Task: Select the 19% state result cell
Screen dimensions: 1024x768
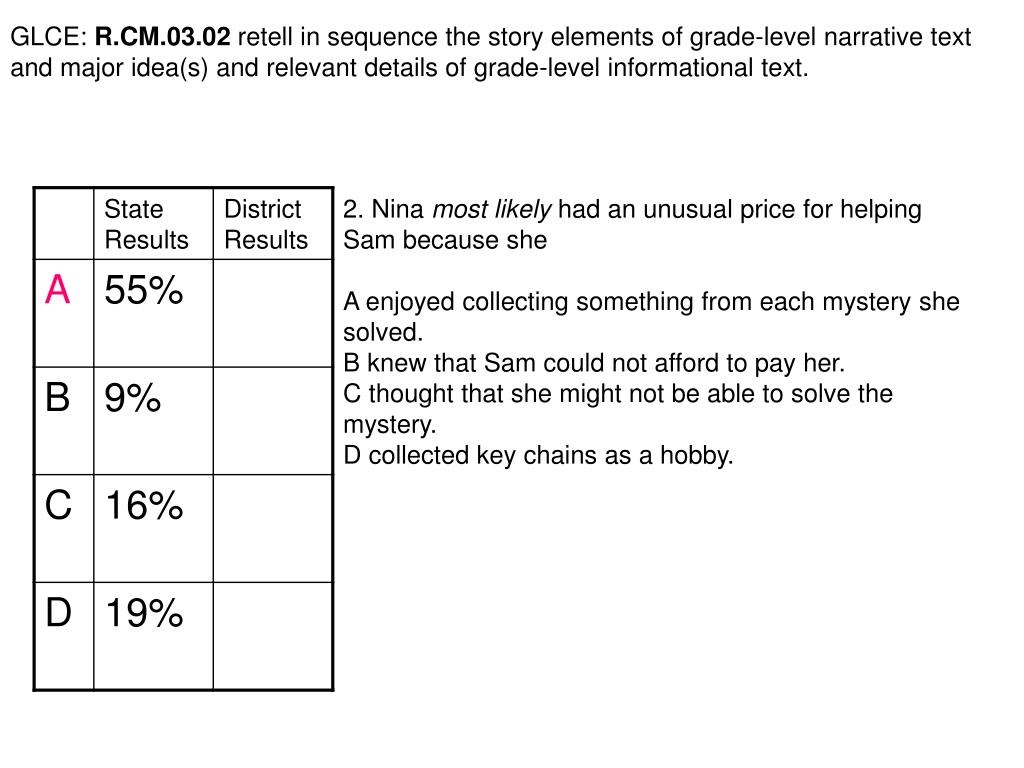Action: pyautogui.click(x=153, y=636)
